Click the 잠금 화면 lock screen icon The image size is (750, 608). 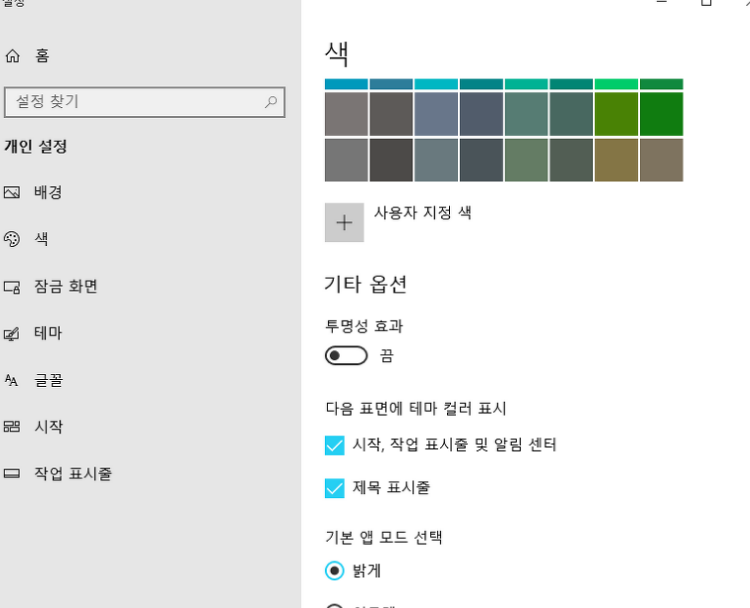tap(12, 287)
